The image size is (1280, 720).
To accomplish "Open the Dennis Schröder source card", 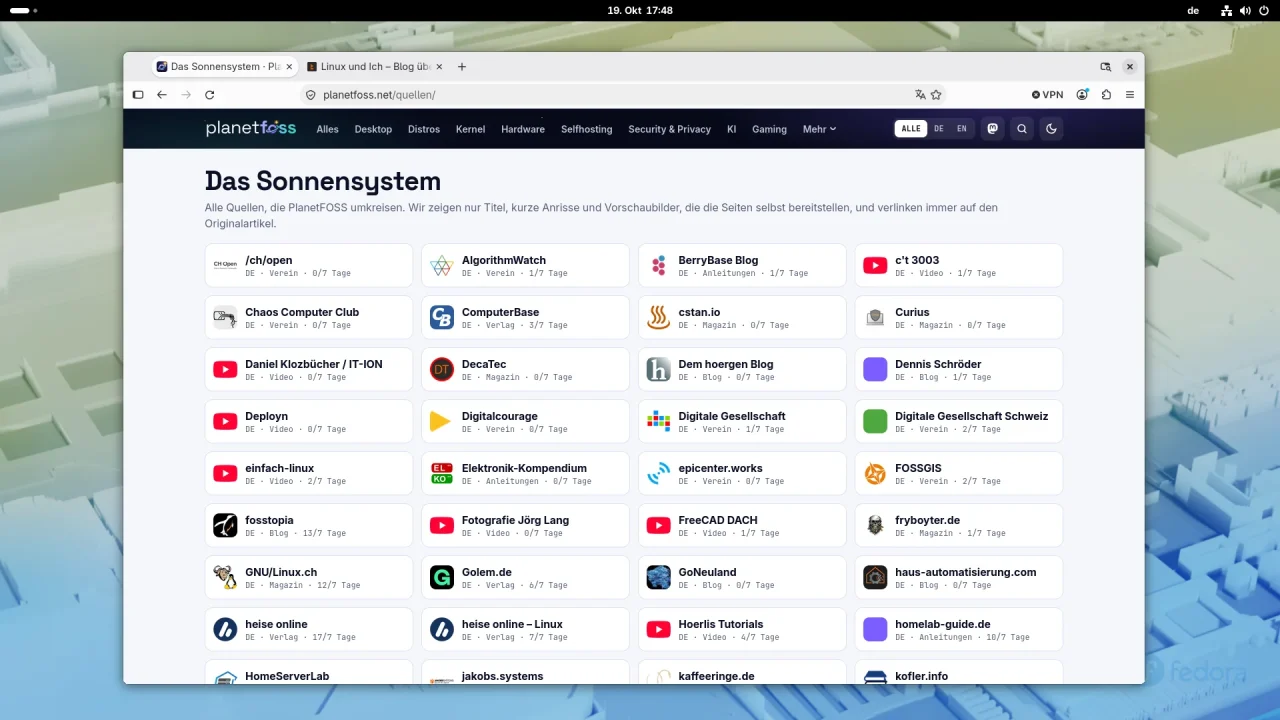I will 959,370.
